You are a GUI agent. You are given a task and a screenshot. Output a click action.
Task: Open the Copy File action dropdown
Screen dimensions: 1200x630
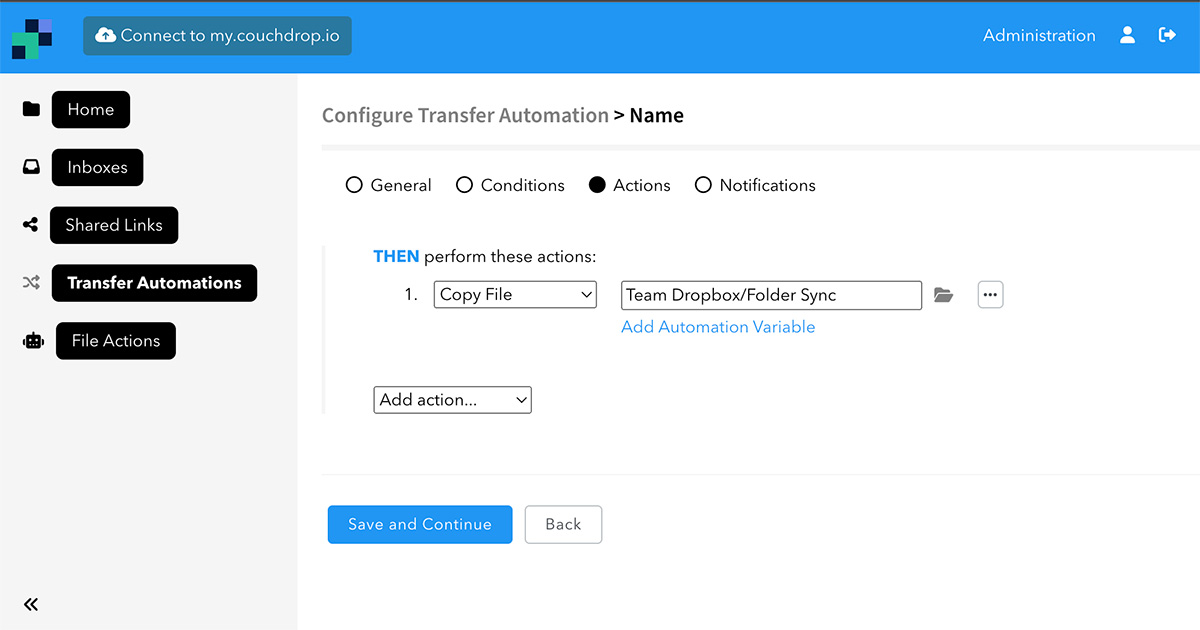tap(515, 294)
